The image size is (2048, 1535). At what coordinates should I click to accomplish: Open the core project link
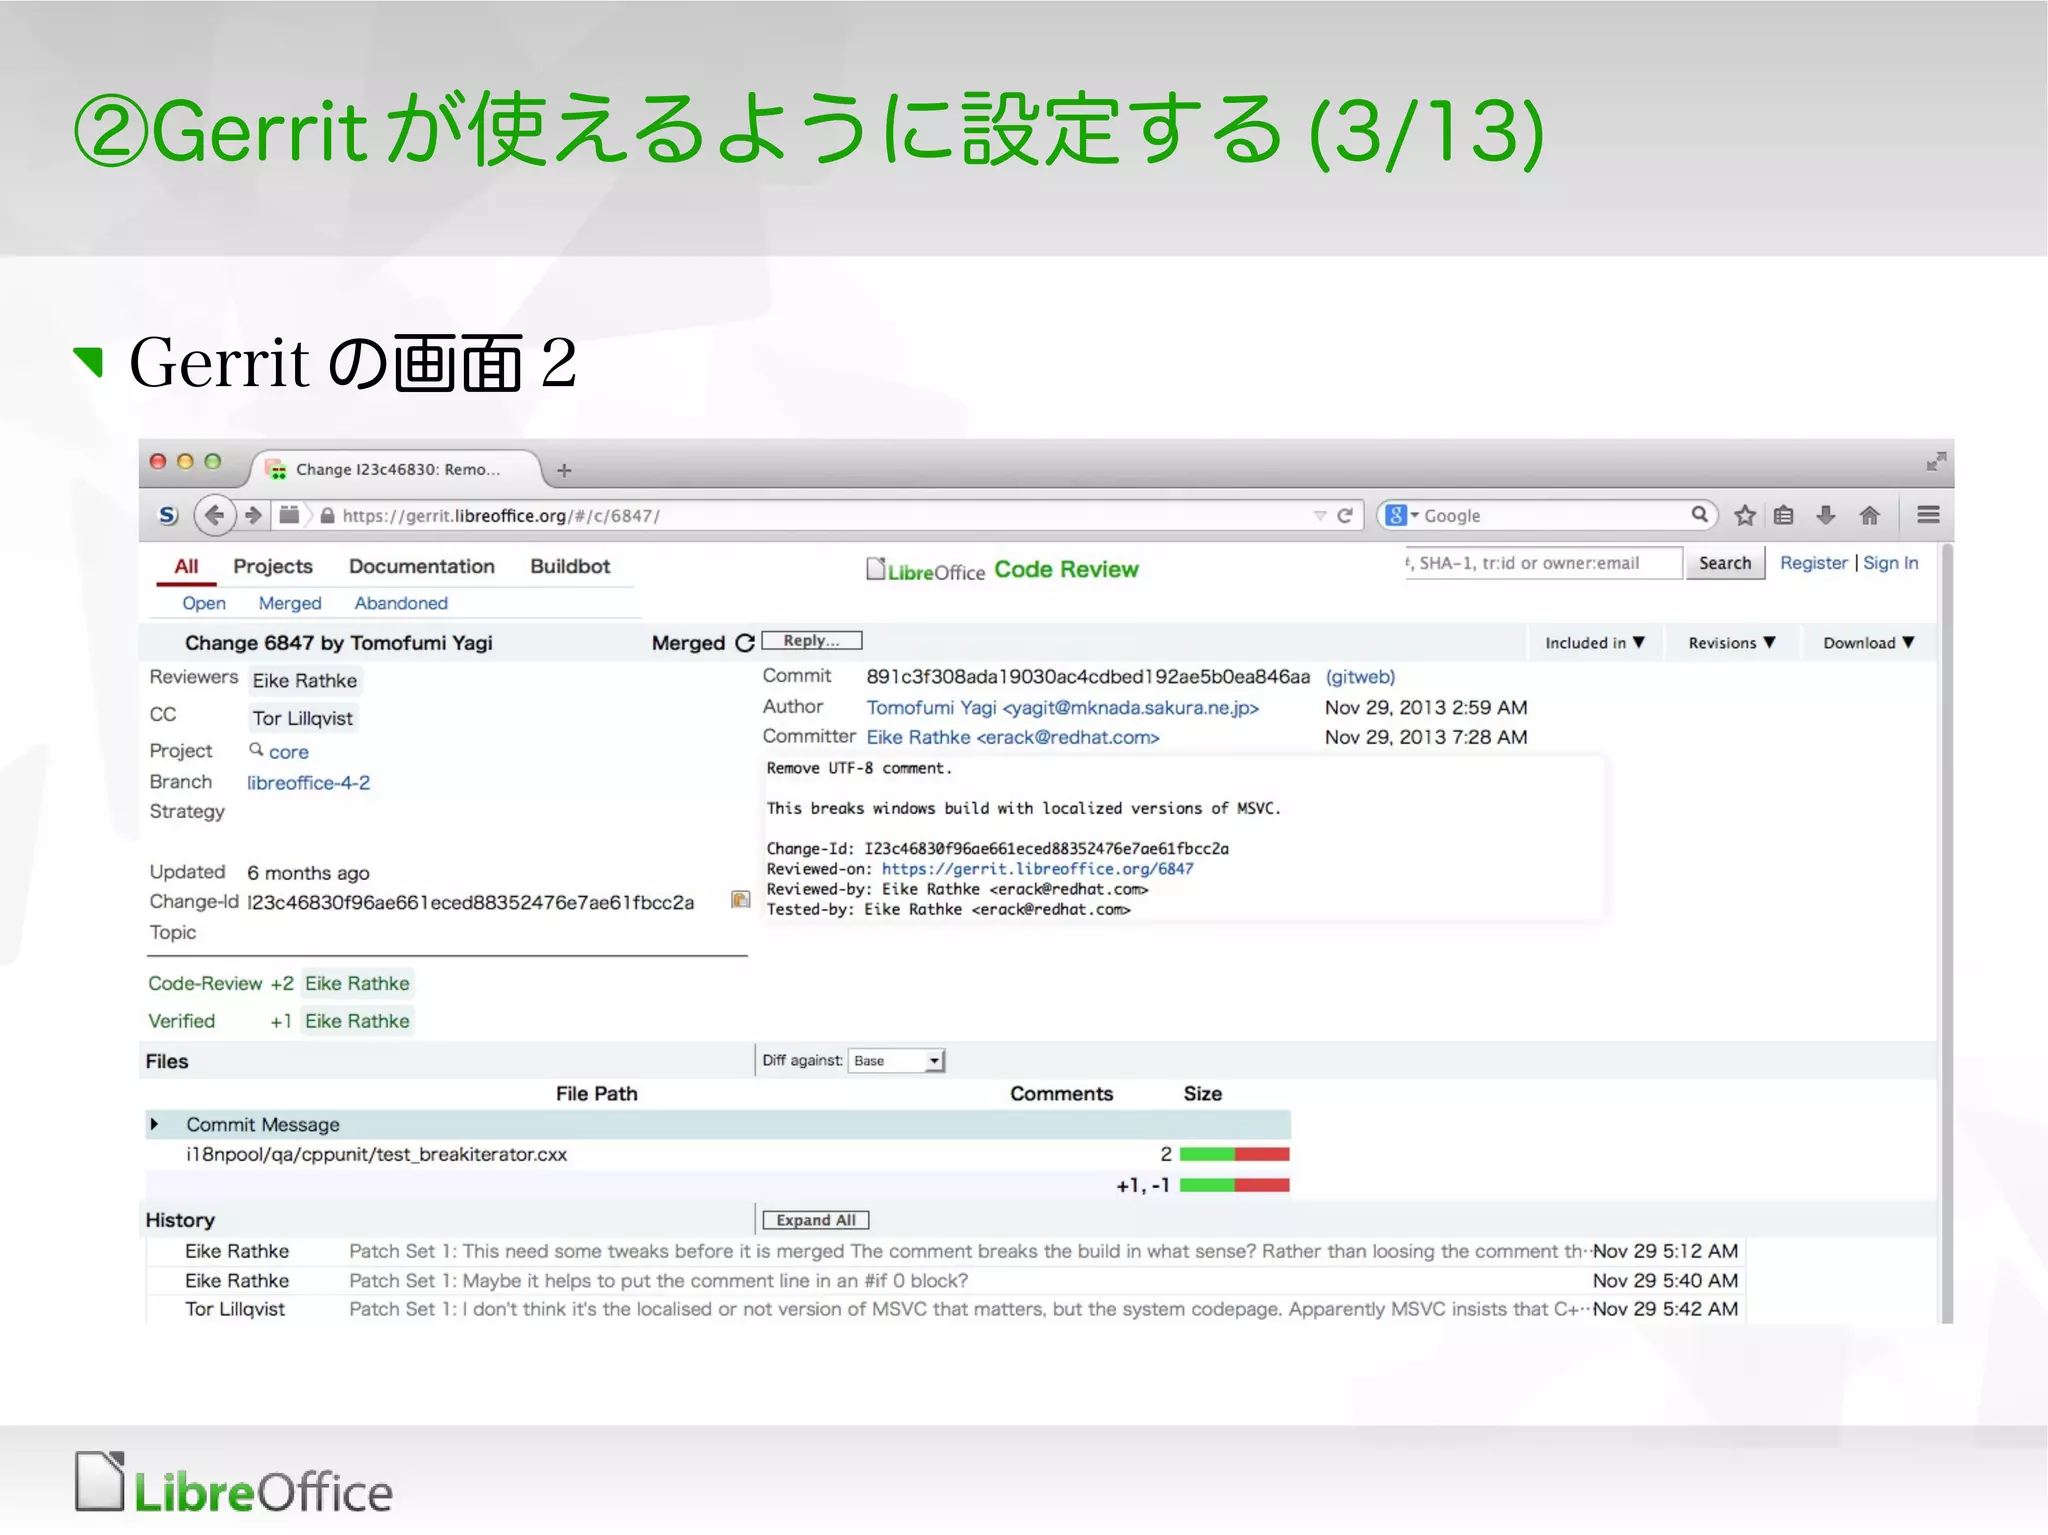point(289,752)
